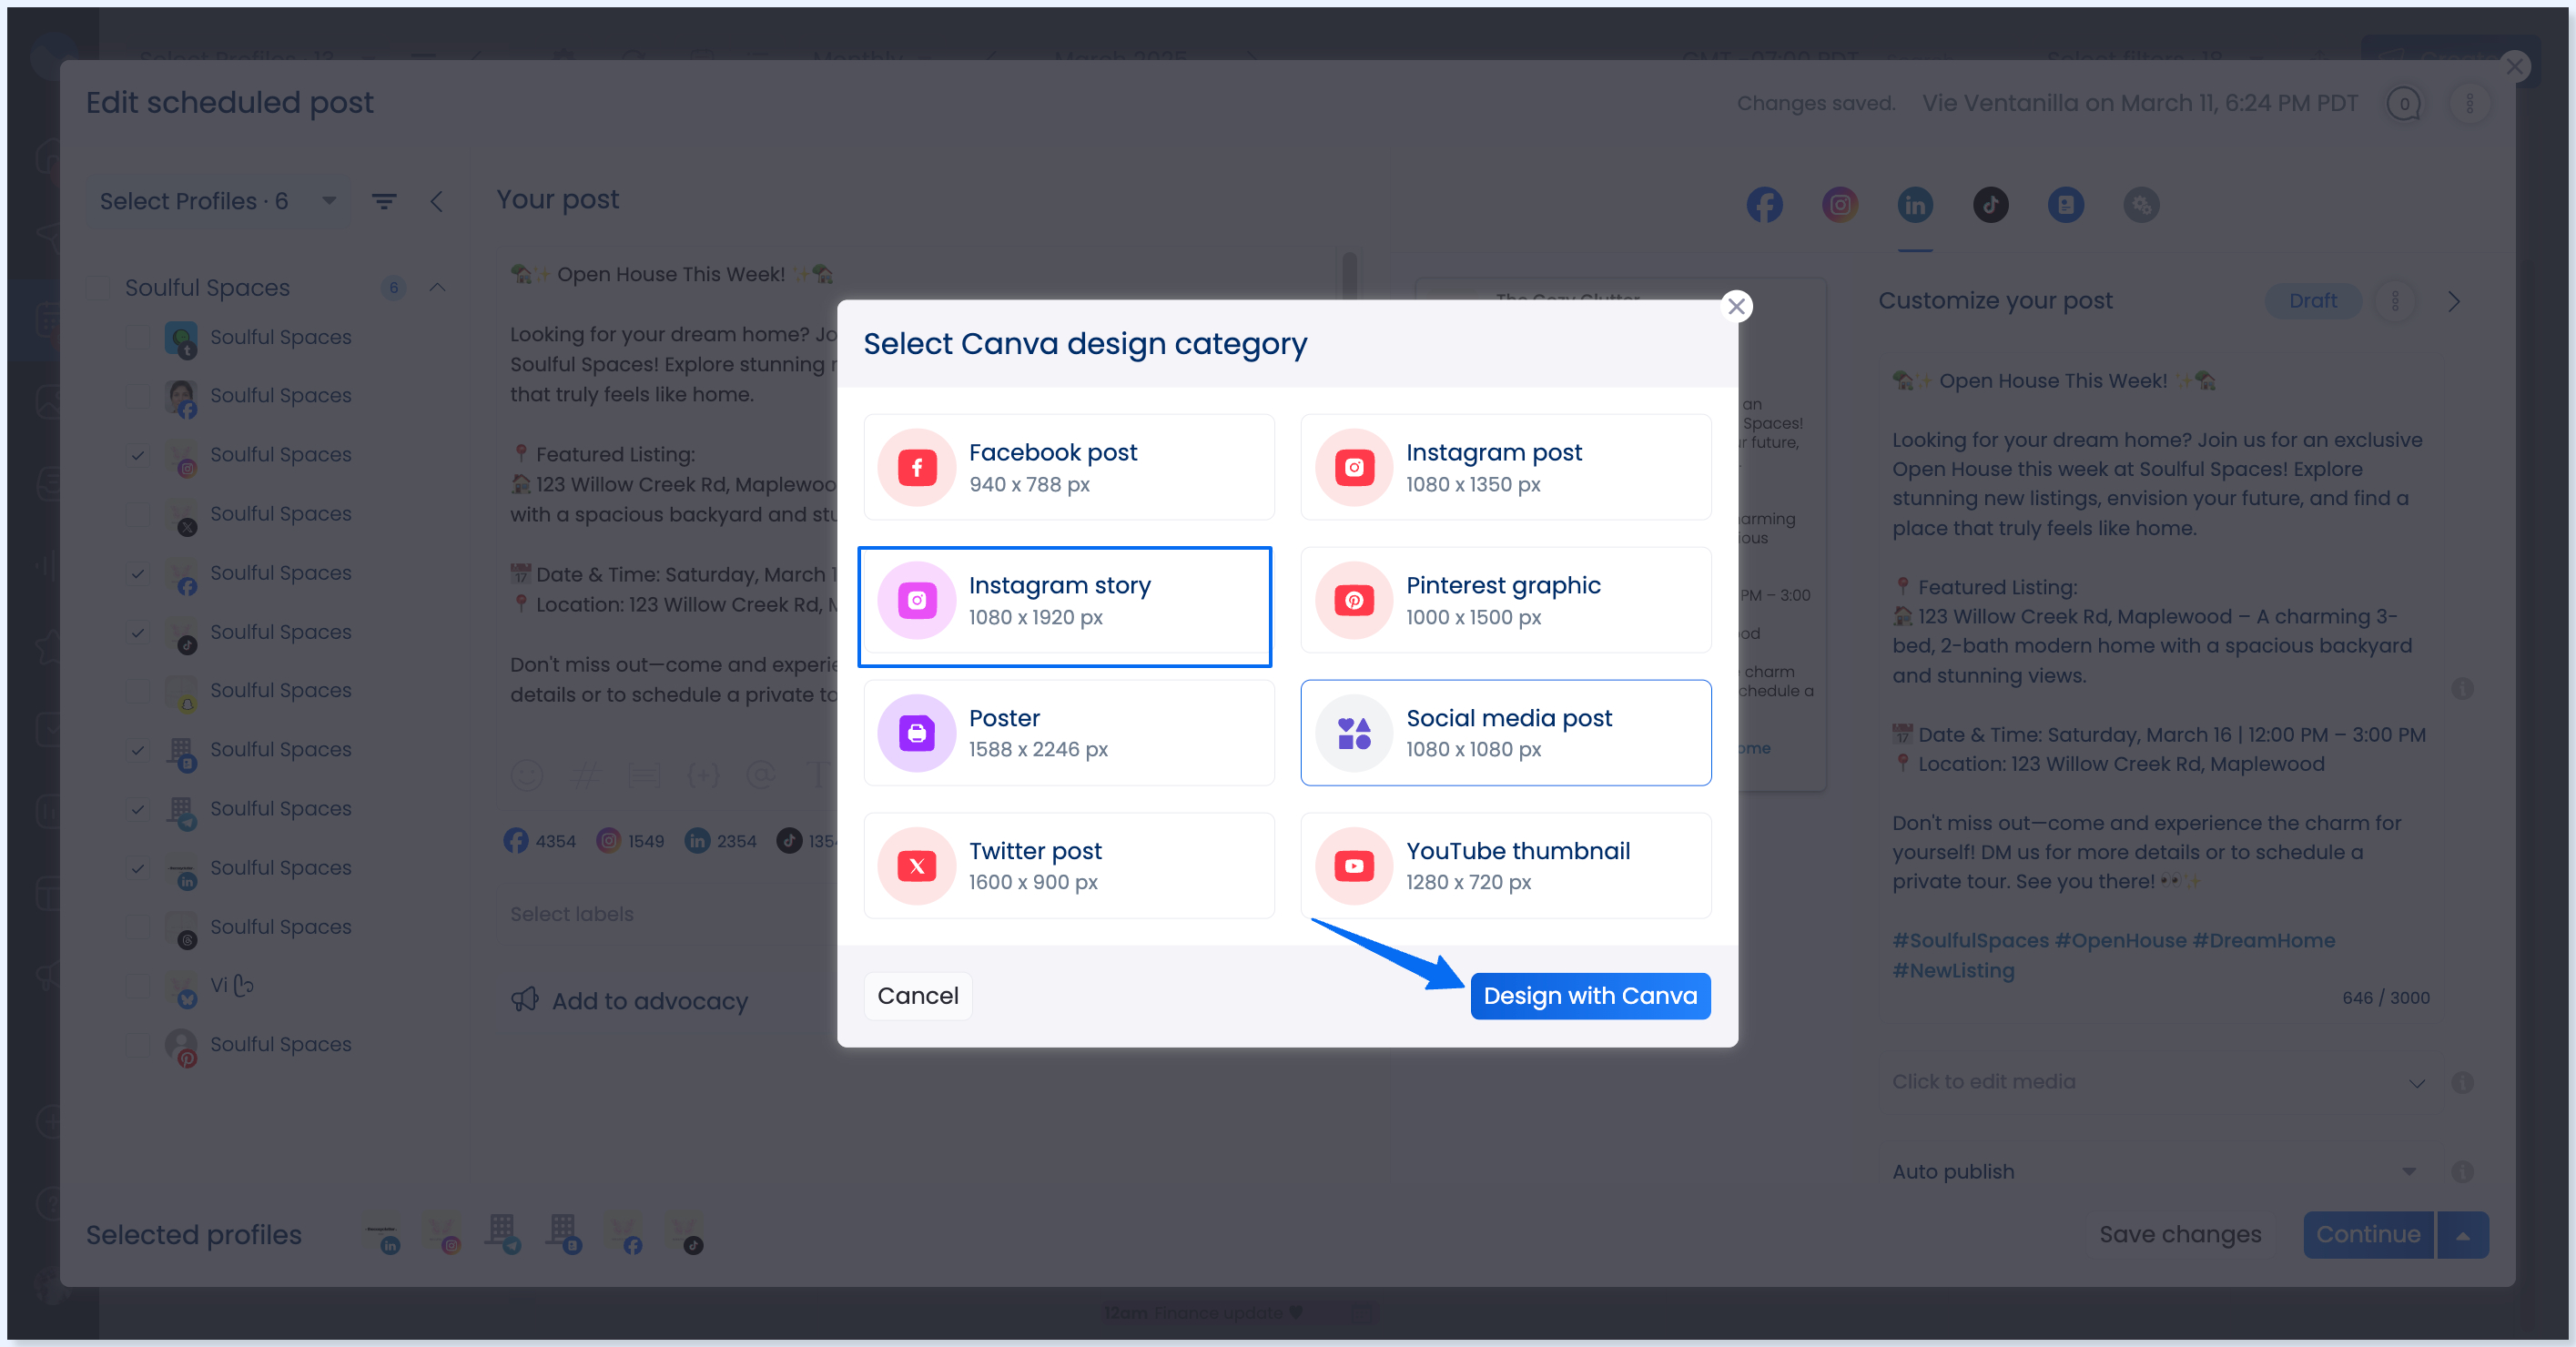
Task: Switch to the Instagram customization tab
Action: tap(1840, 205)
